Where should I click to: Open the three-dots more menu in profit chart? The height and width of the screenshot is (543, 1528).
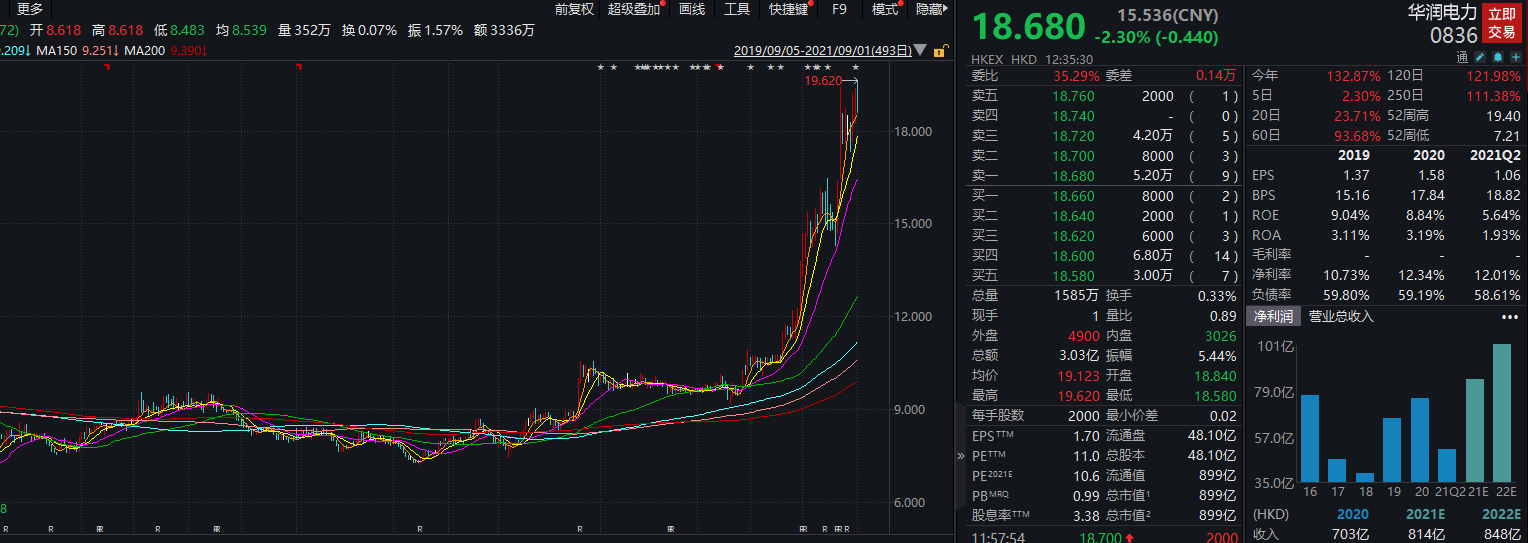tap(1509, 317)
